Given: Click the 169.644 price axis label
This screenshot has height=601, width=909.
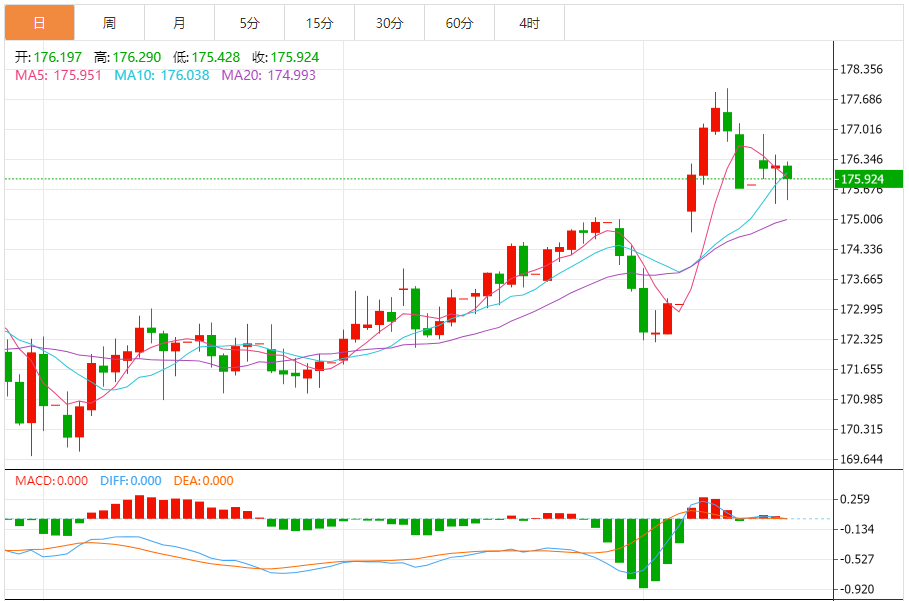Looking at the screenshot, I should click(861, 459).
